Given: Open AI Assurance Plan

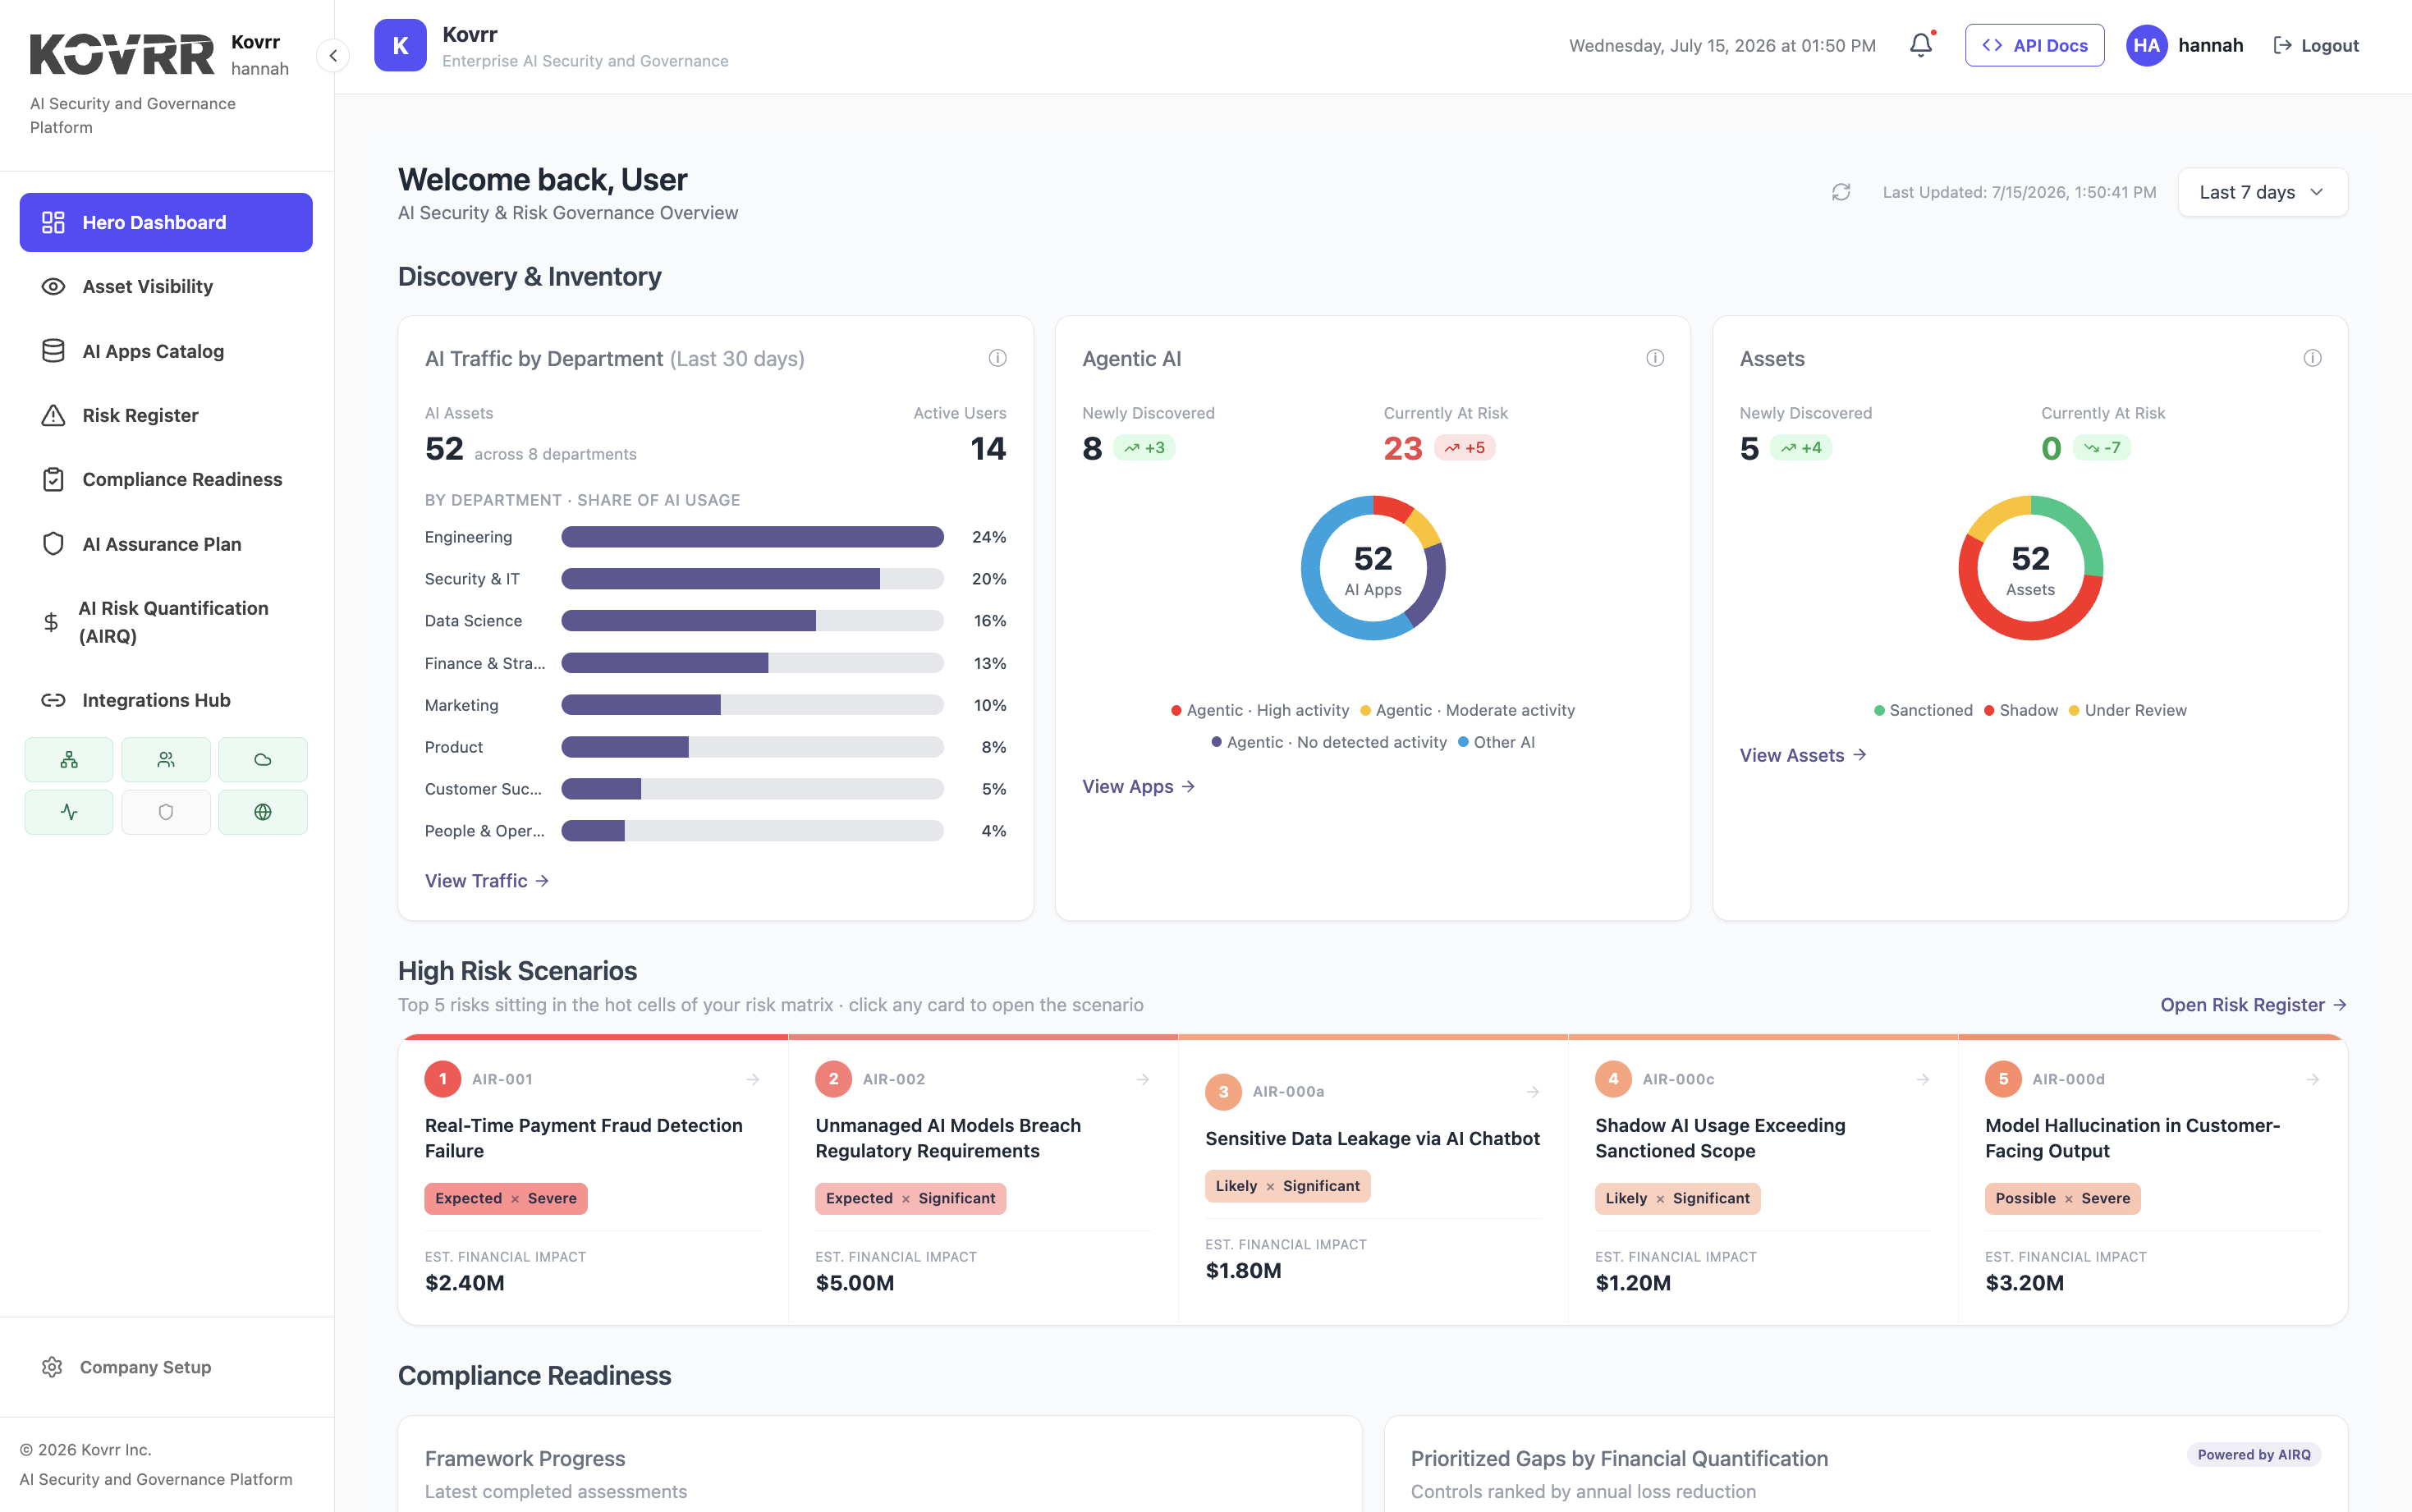Looking at the screenshot, I should click(x=166, y=544).
